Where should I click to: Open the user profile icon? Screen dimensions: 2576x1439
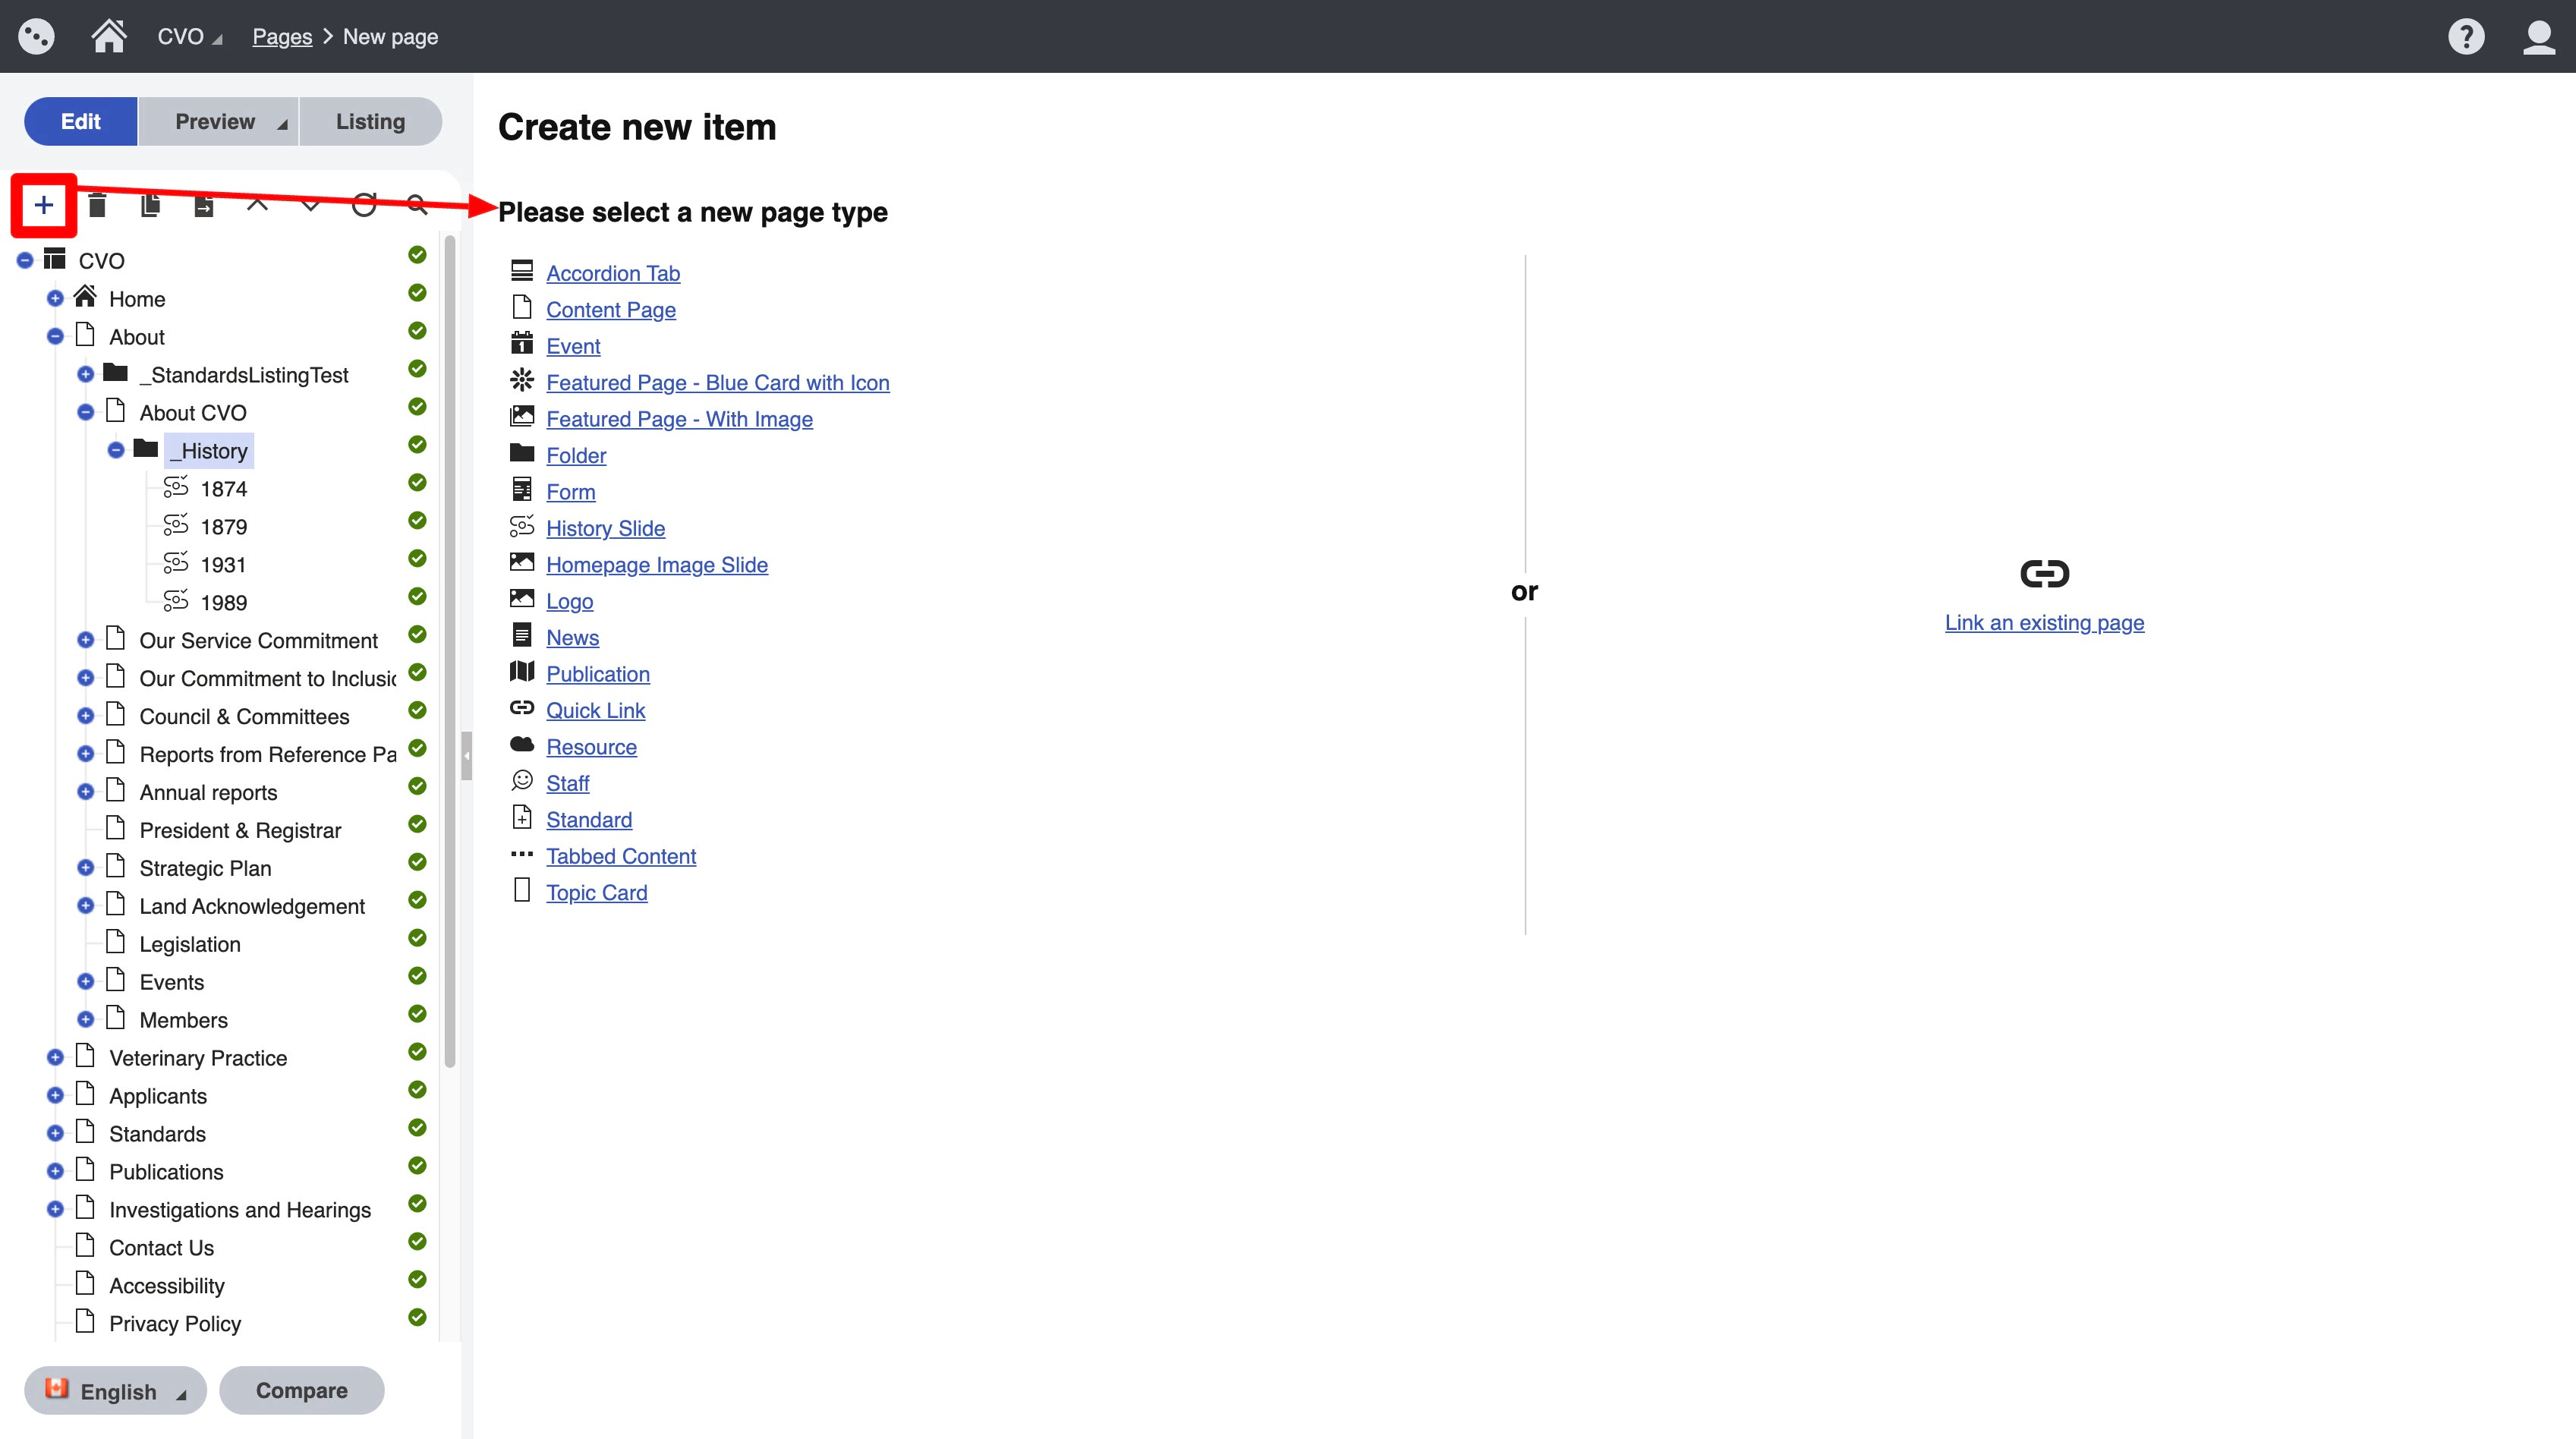(x=2538, y=37)
